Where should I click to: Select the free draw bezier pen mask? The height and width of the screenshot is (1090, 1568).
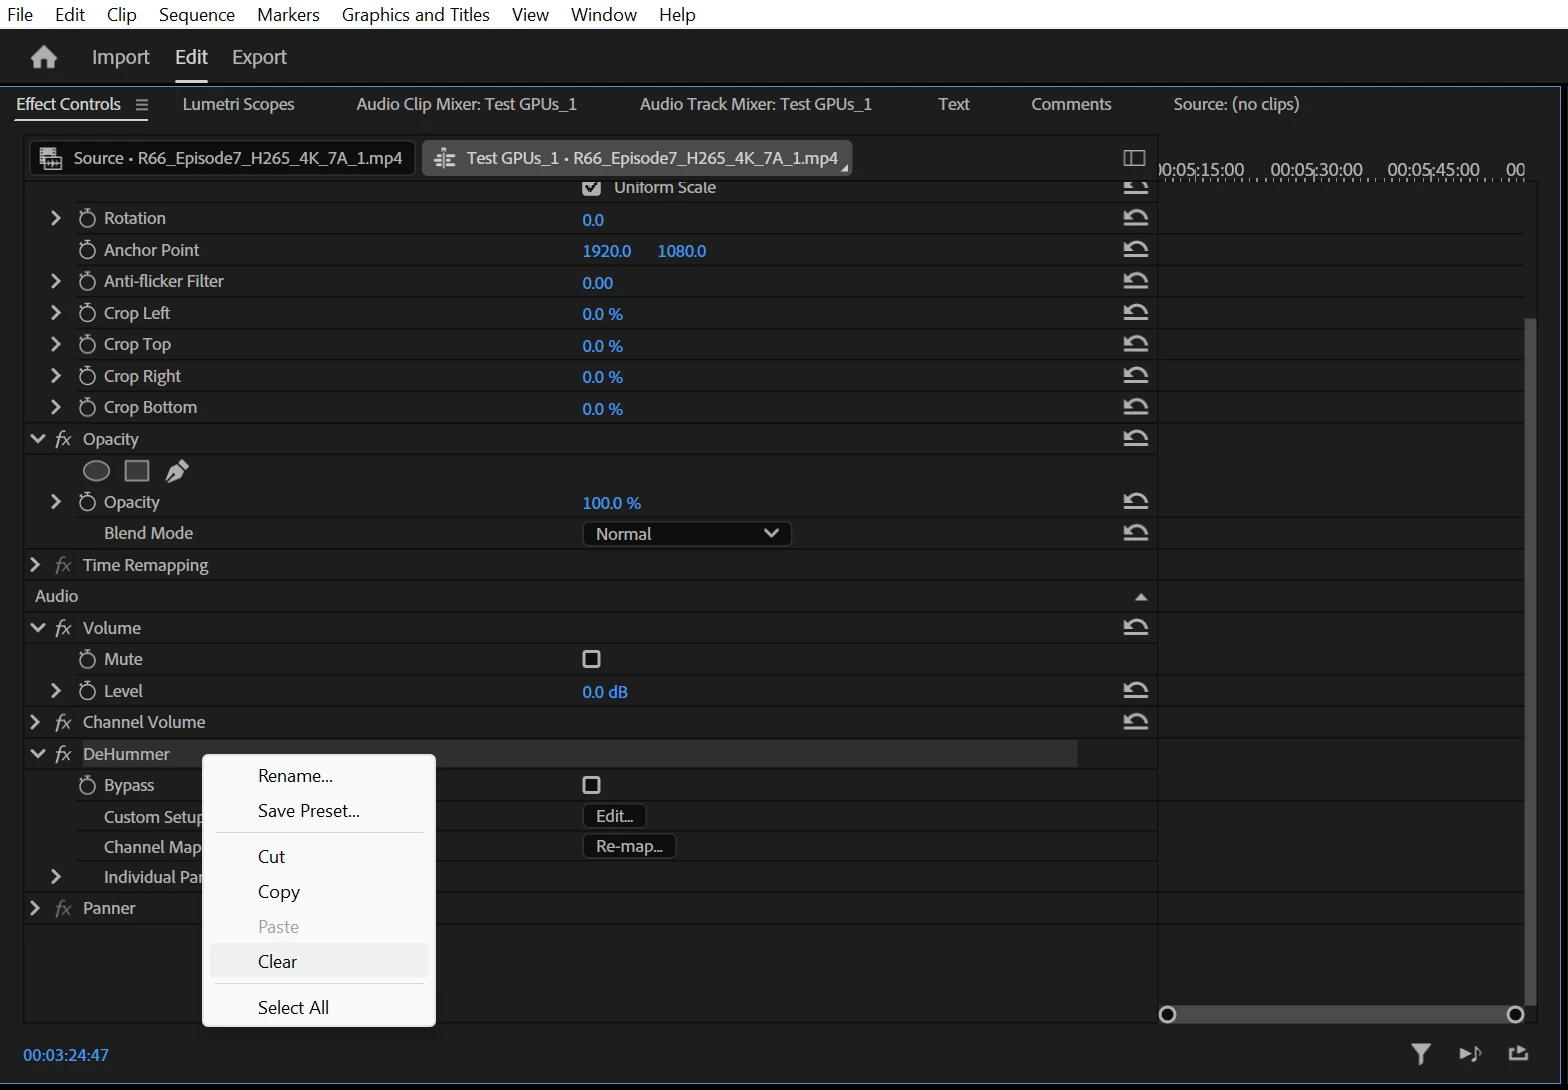177,471
